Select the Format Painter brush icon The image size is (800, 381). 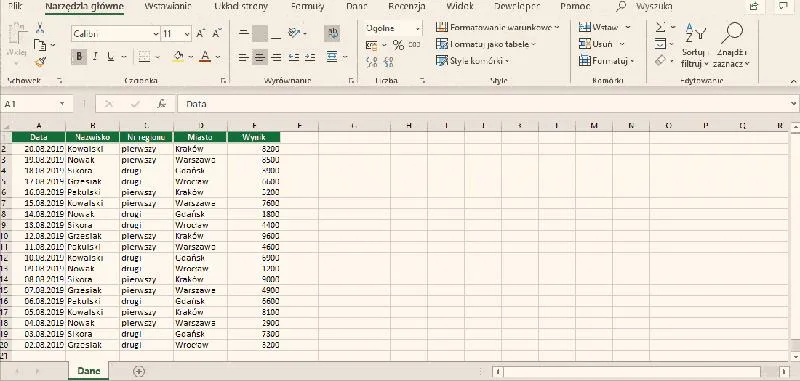coord(40,62)
